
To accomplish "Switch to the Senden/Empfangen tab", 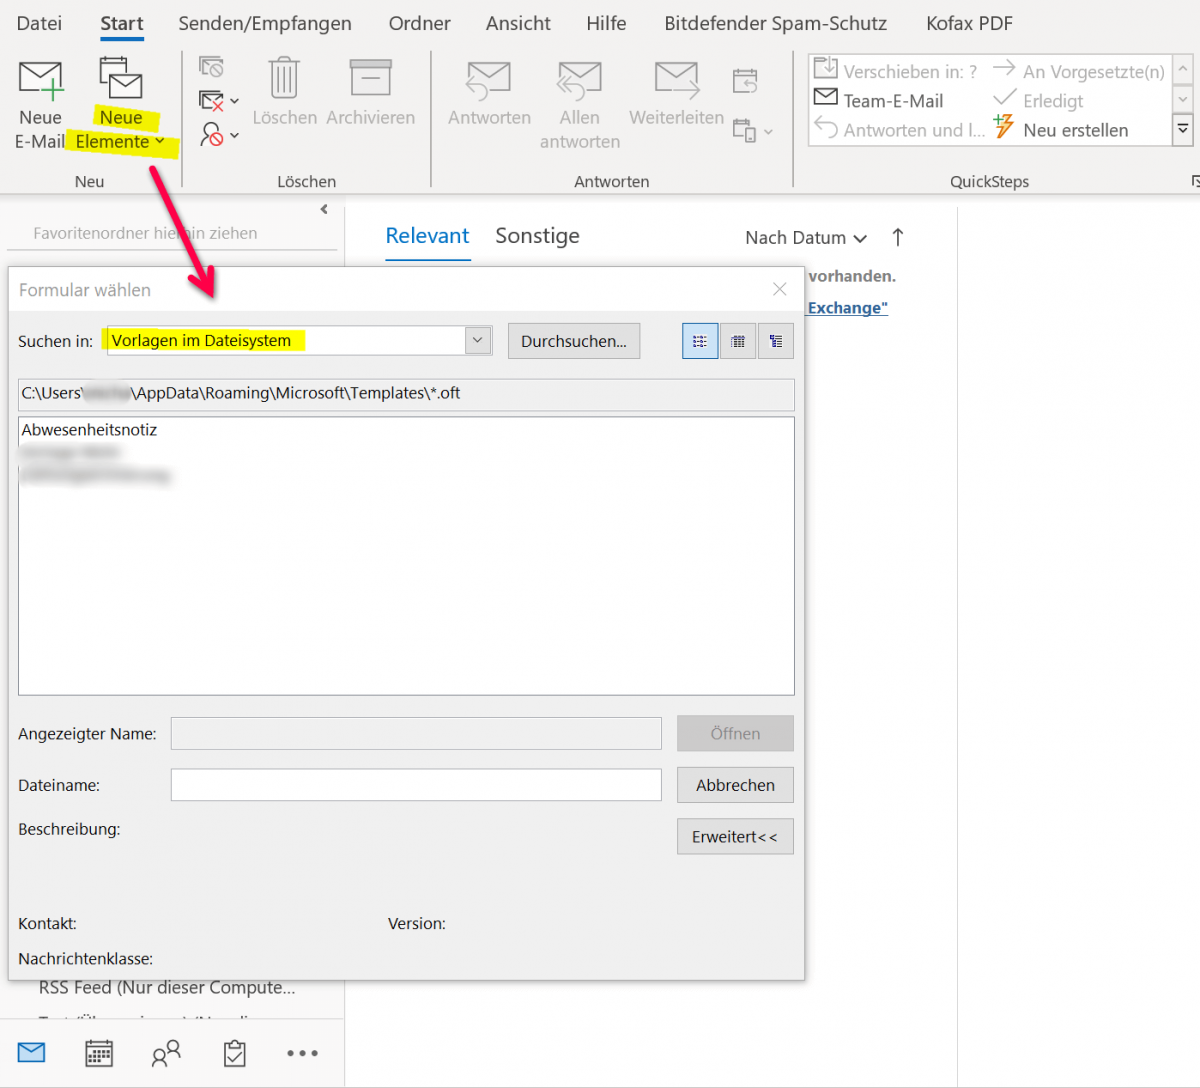I will 264,23.
